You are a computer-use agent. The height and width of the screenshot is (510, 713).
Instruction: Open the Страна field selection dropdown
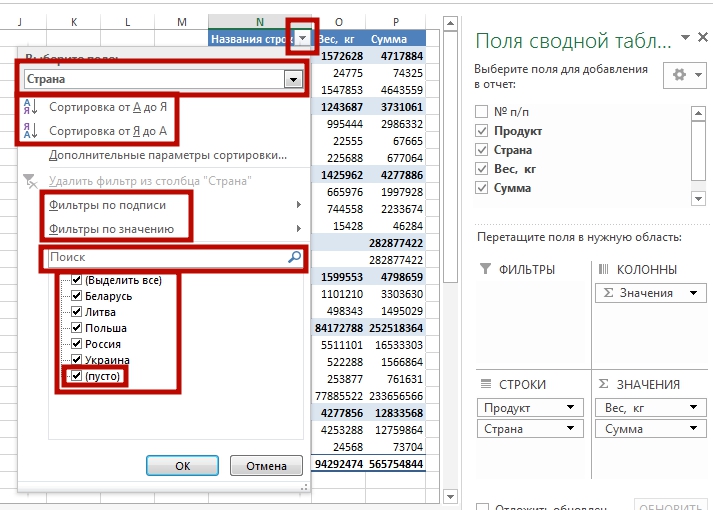point(292,79)
